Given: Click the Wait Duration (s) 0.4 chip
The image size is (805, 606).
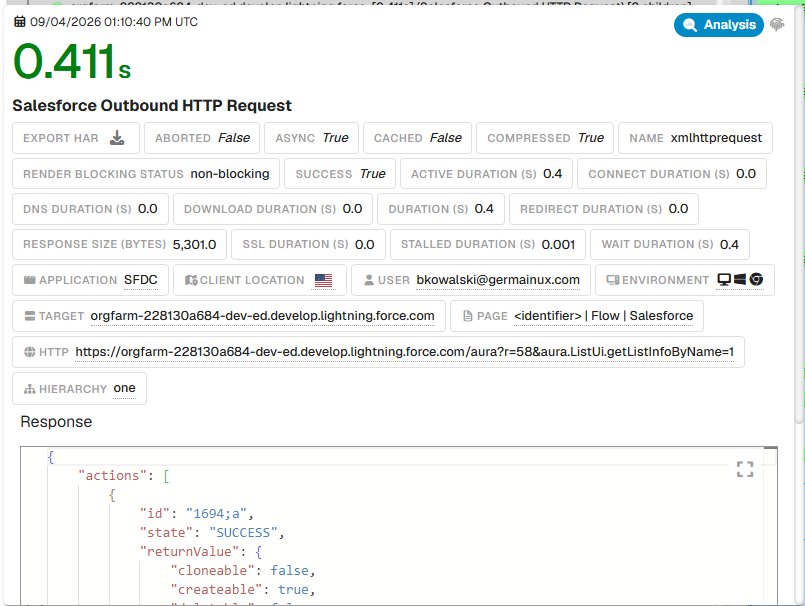Looking at the screenshot, I should coord(670,244).
